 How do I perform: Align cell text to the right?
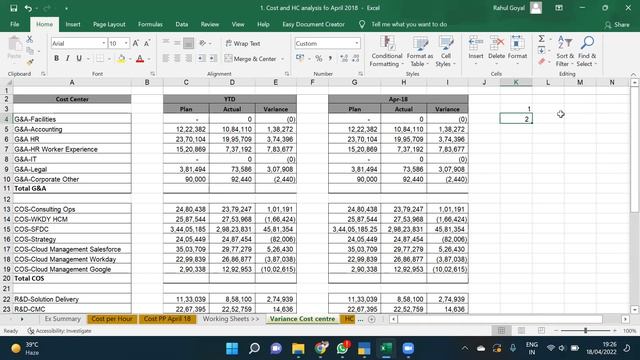[x=188, y=59]
